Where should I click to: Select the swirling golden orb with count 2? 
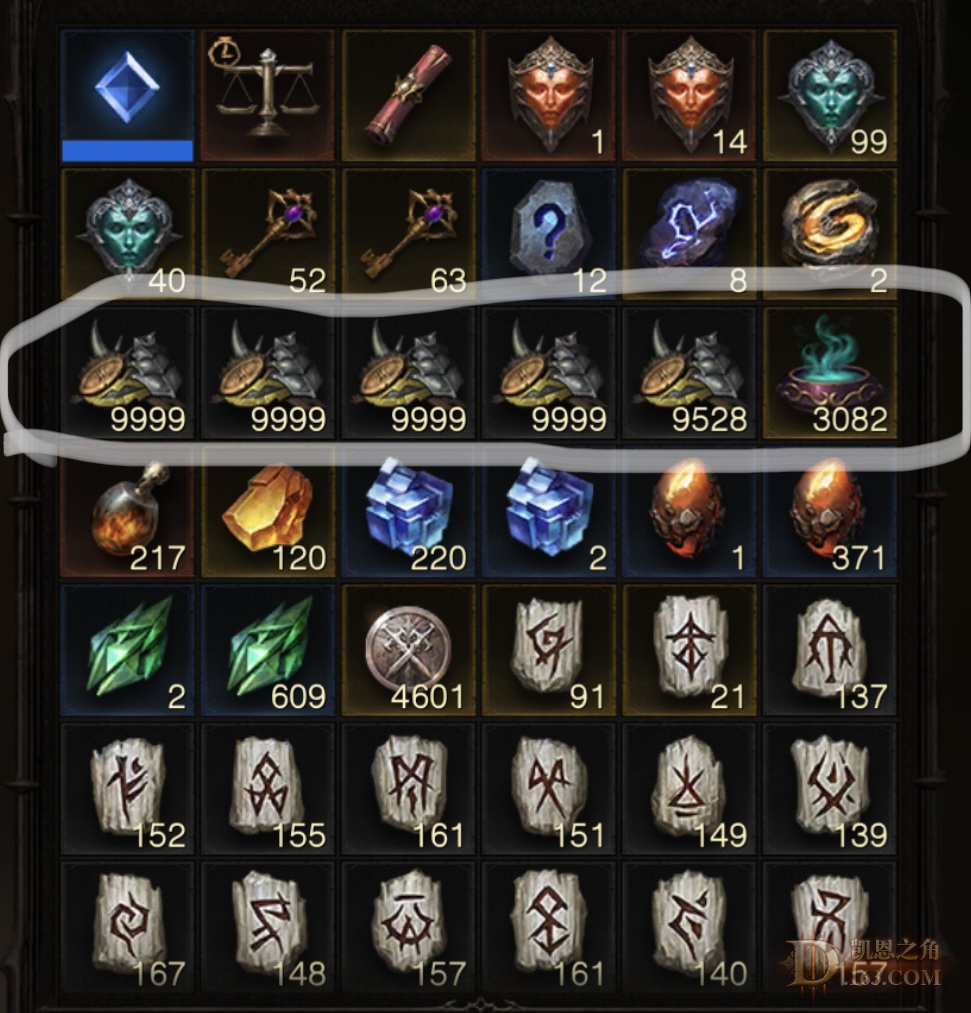(x=830, y=234)
